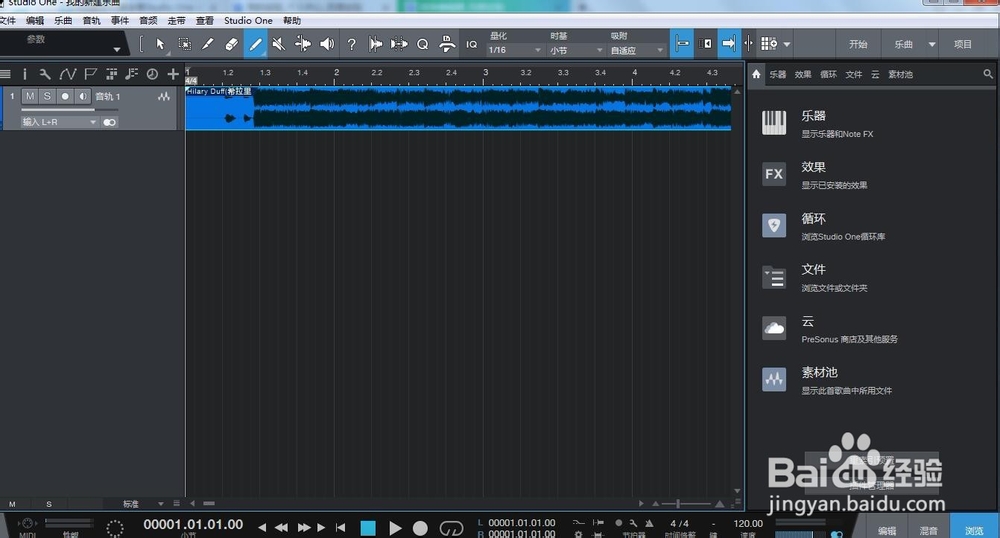Screen dimensions: 1000x538
Task: Open the Studio One menu
Action: 248,20
